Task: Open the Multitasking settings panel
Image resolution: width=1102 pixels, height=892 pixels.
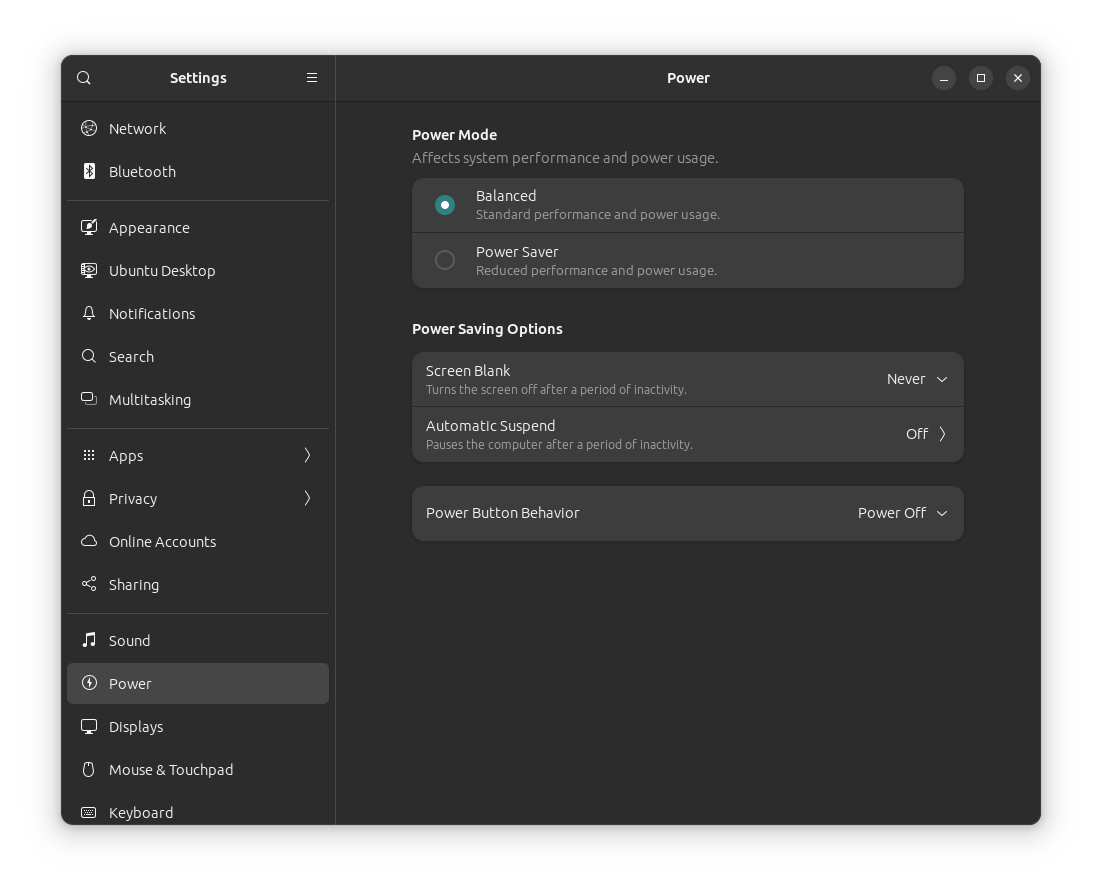Action: coord(150,400)
